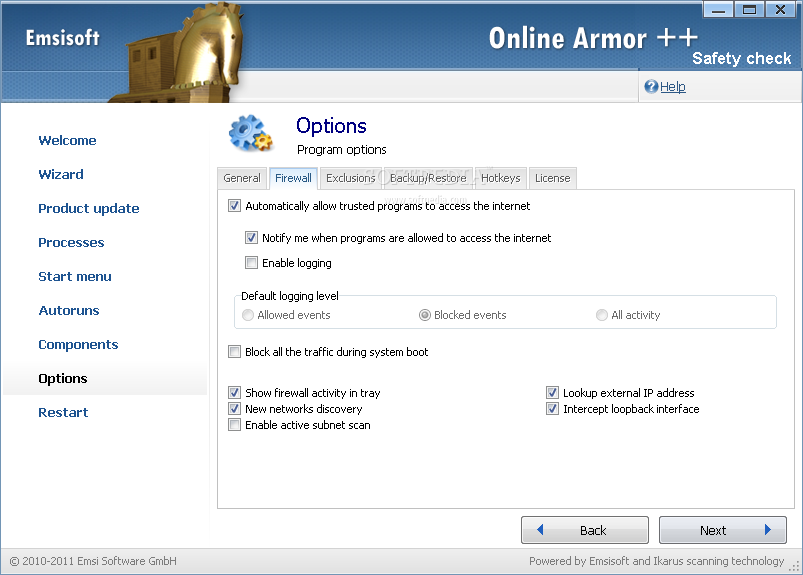Maximize the Online Armor window

(x=749, y=9)
